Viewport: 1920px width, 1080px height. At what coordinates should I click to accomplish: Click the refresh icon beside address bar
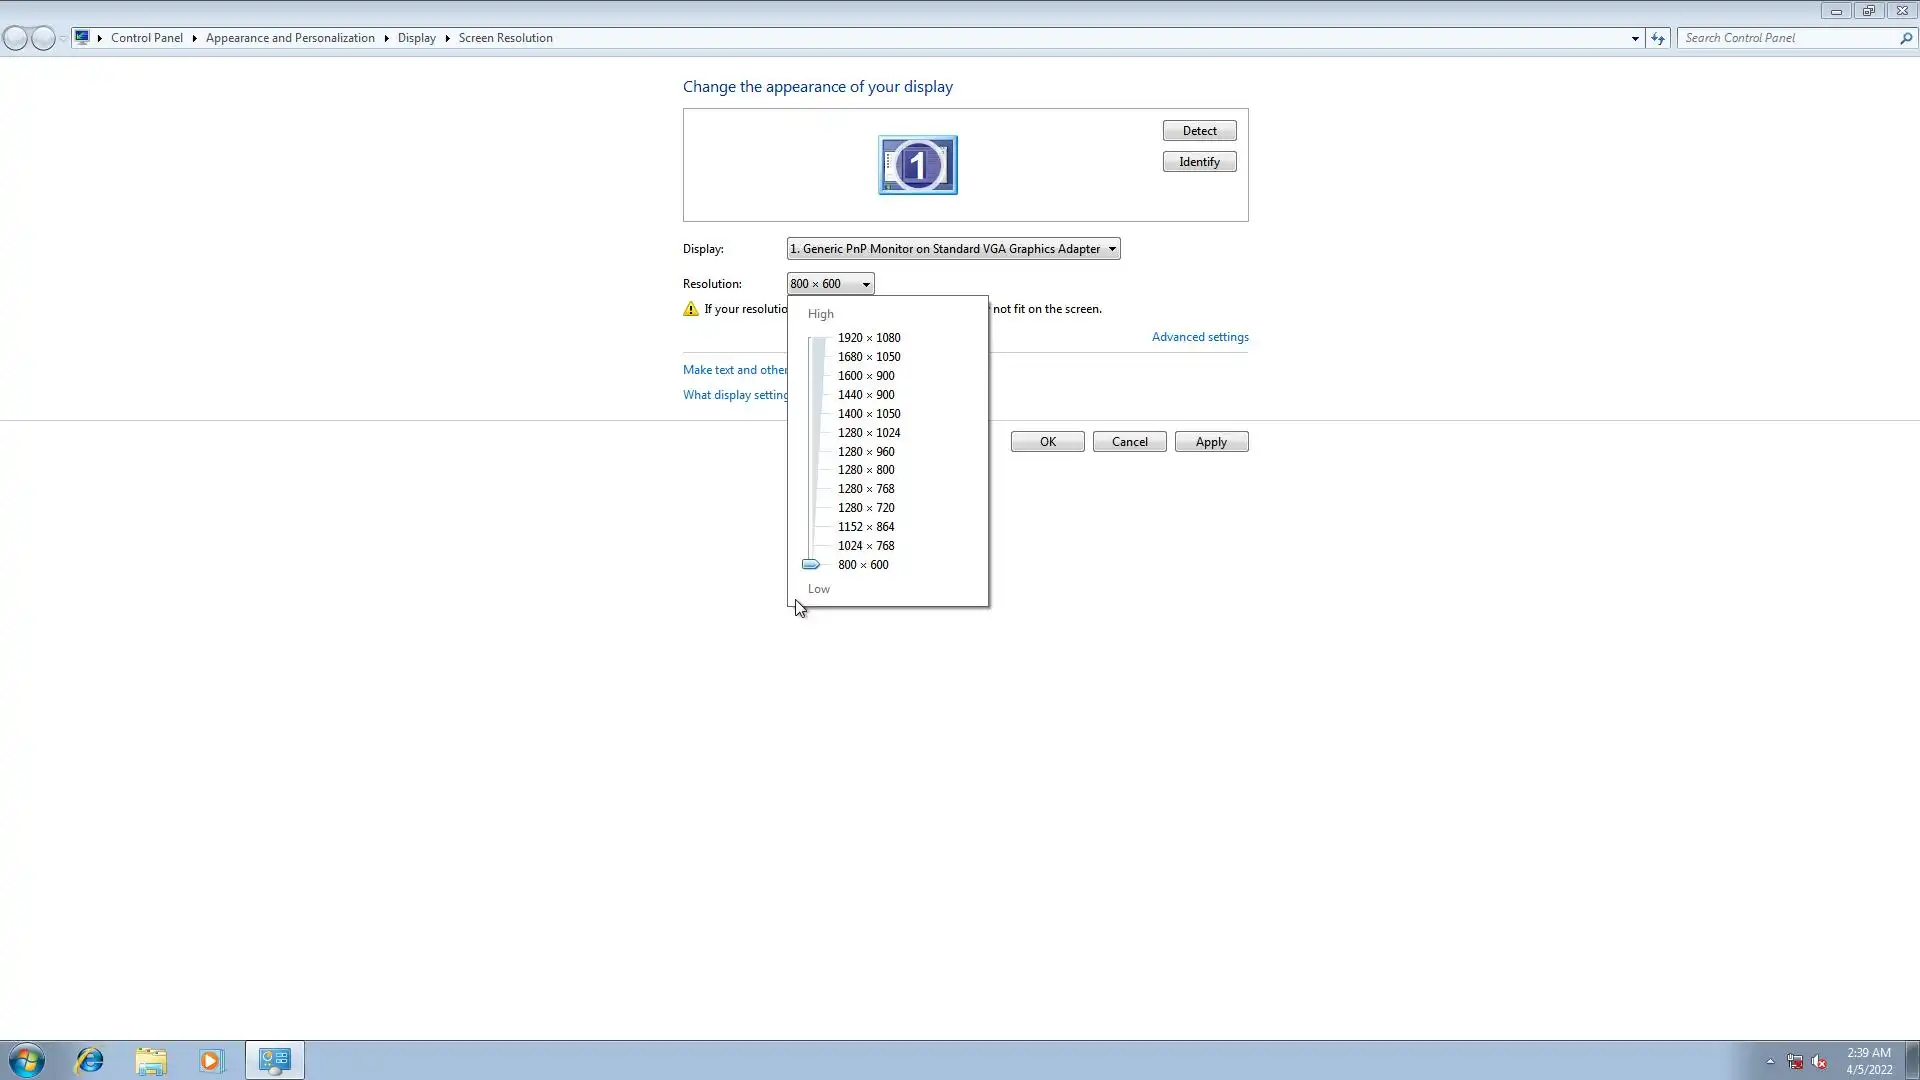tap(1658, 38)
